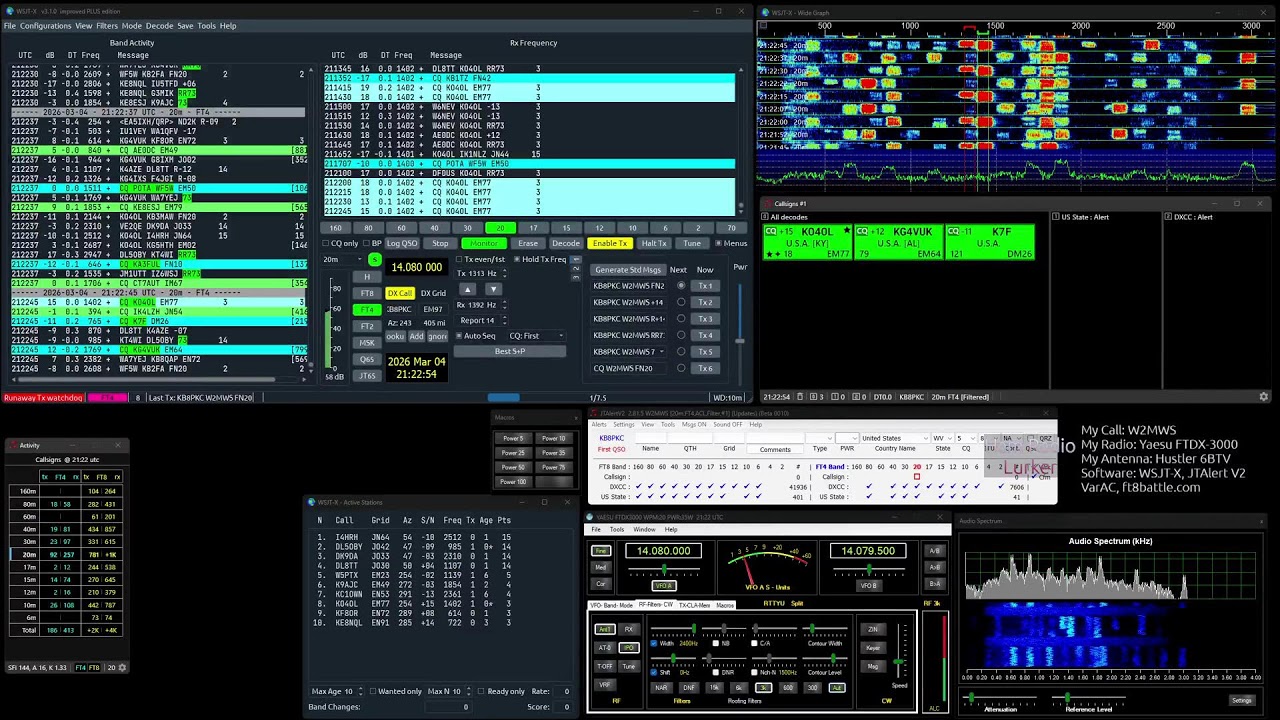Viewport: 1280px width, 720px height.
Task: Open Tools menu in Yaesu control window
Action: (x=617, y=529)
